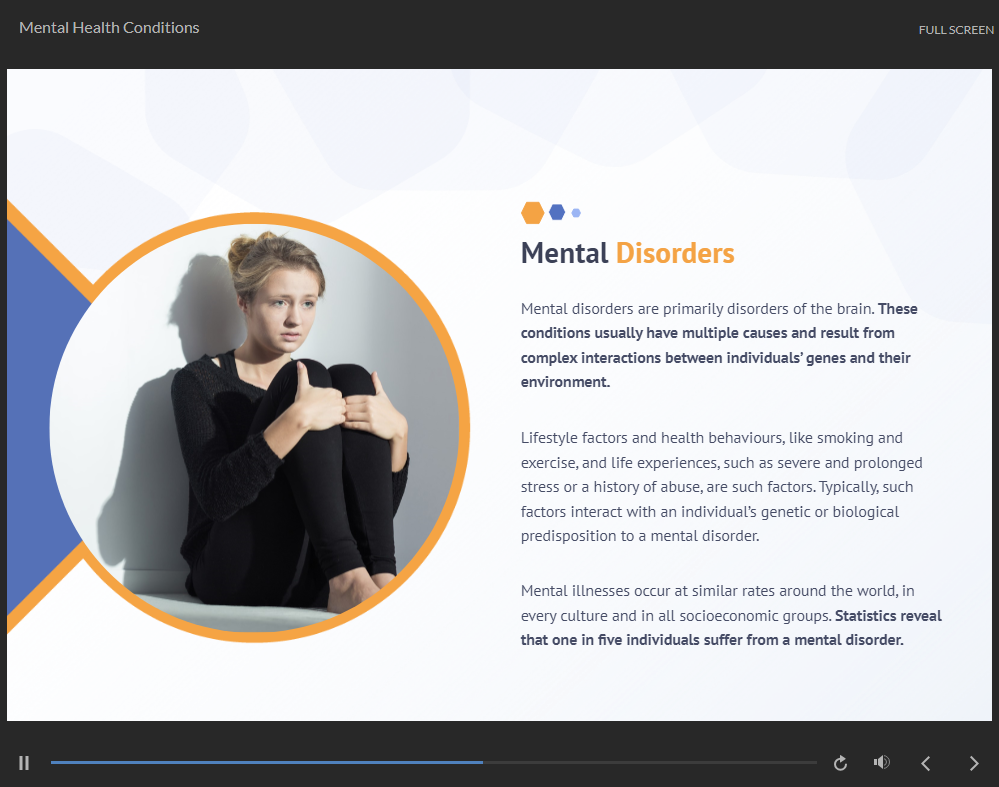Advance to the next slide arrow

[974, 763]
